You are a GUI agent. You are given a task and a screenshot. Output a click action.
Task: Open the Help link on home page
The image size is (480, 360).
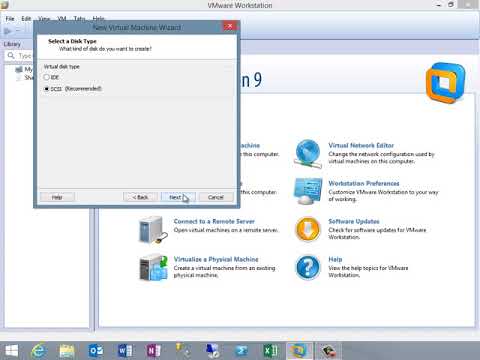coord(335,259)
